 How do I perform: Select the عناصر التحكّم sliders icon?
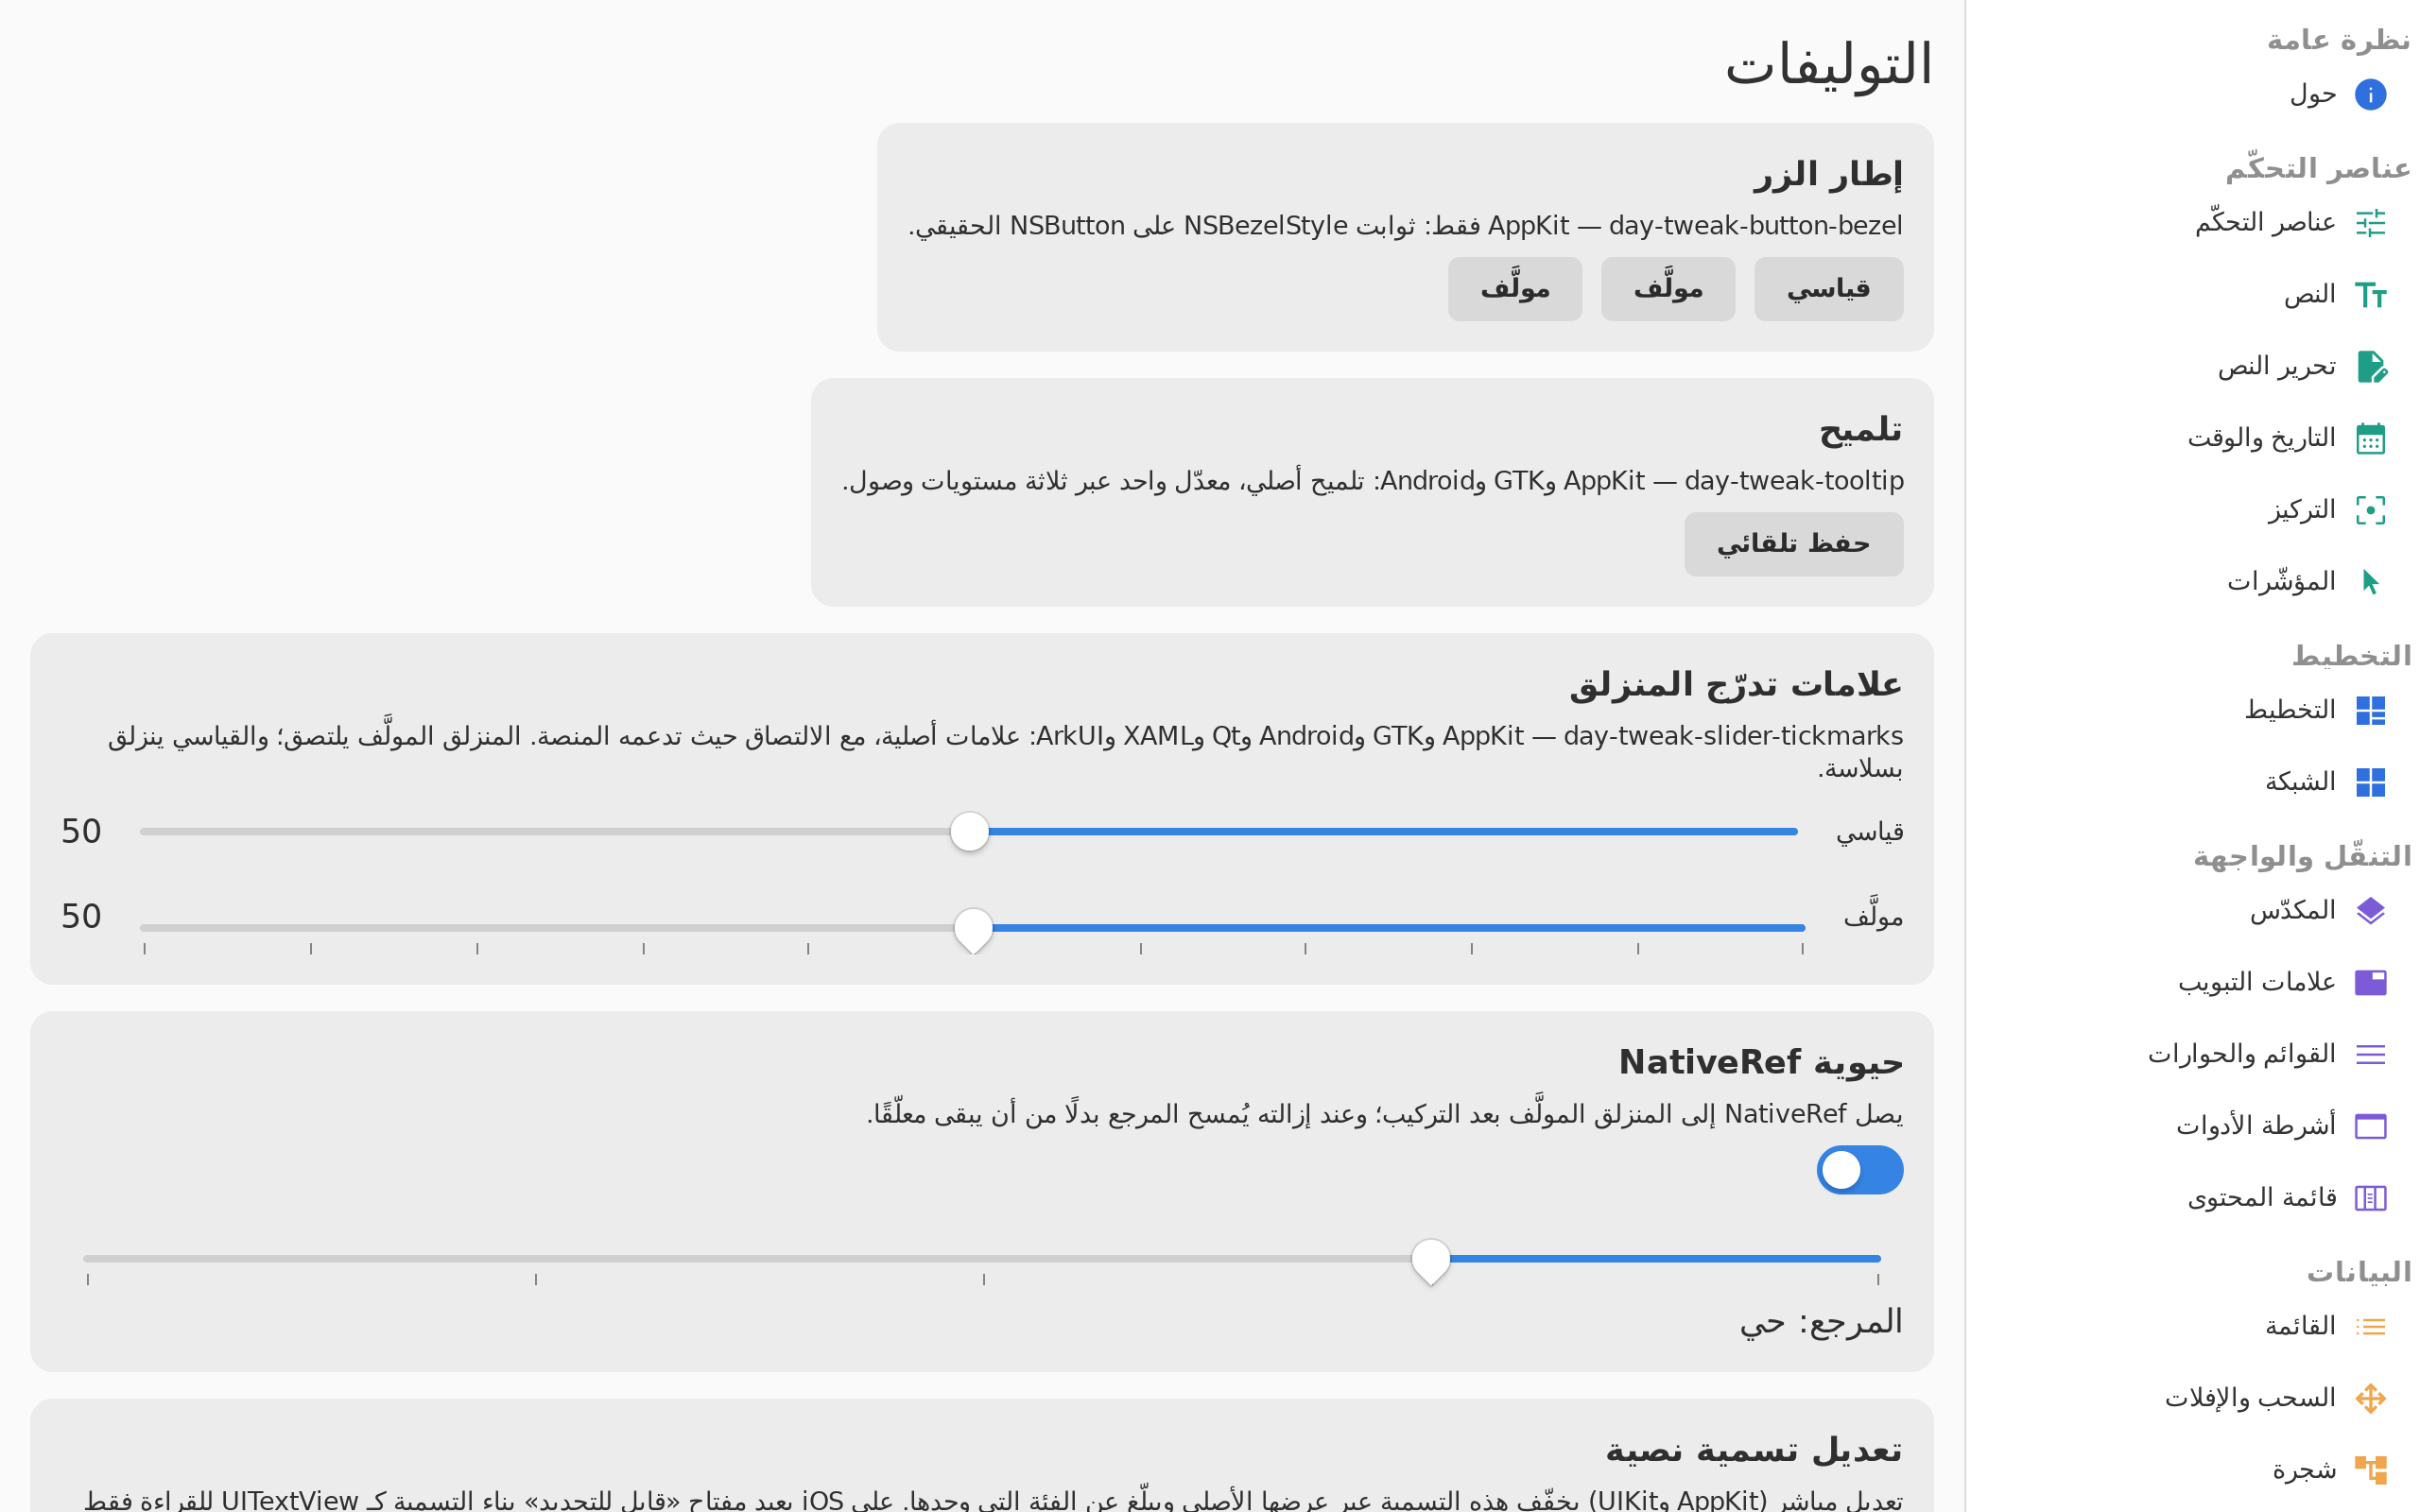(2370, 222)
